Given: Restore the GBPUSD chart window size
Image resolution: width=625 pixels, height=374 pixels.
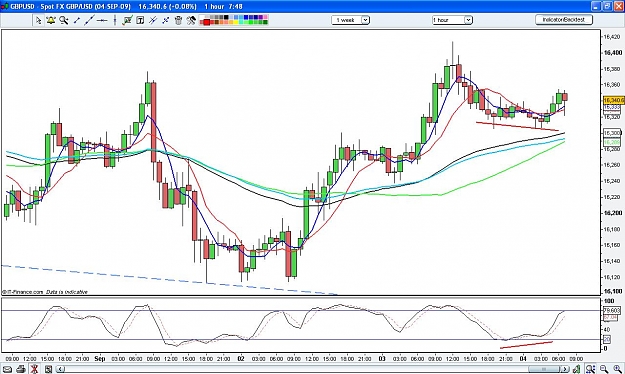Looking at the screenshot, I should (607, 6).
